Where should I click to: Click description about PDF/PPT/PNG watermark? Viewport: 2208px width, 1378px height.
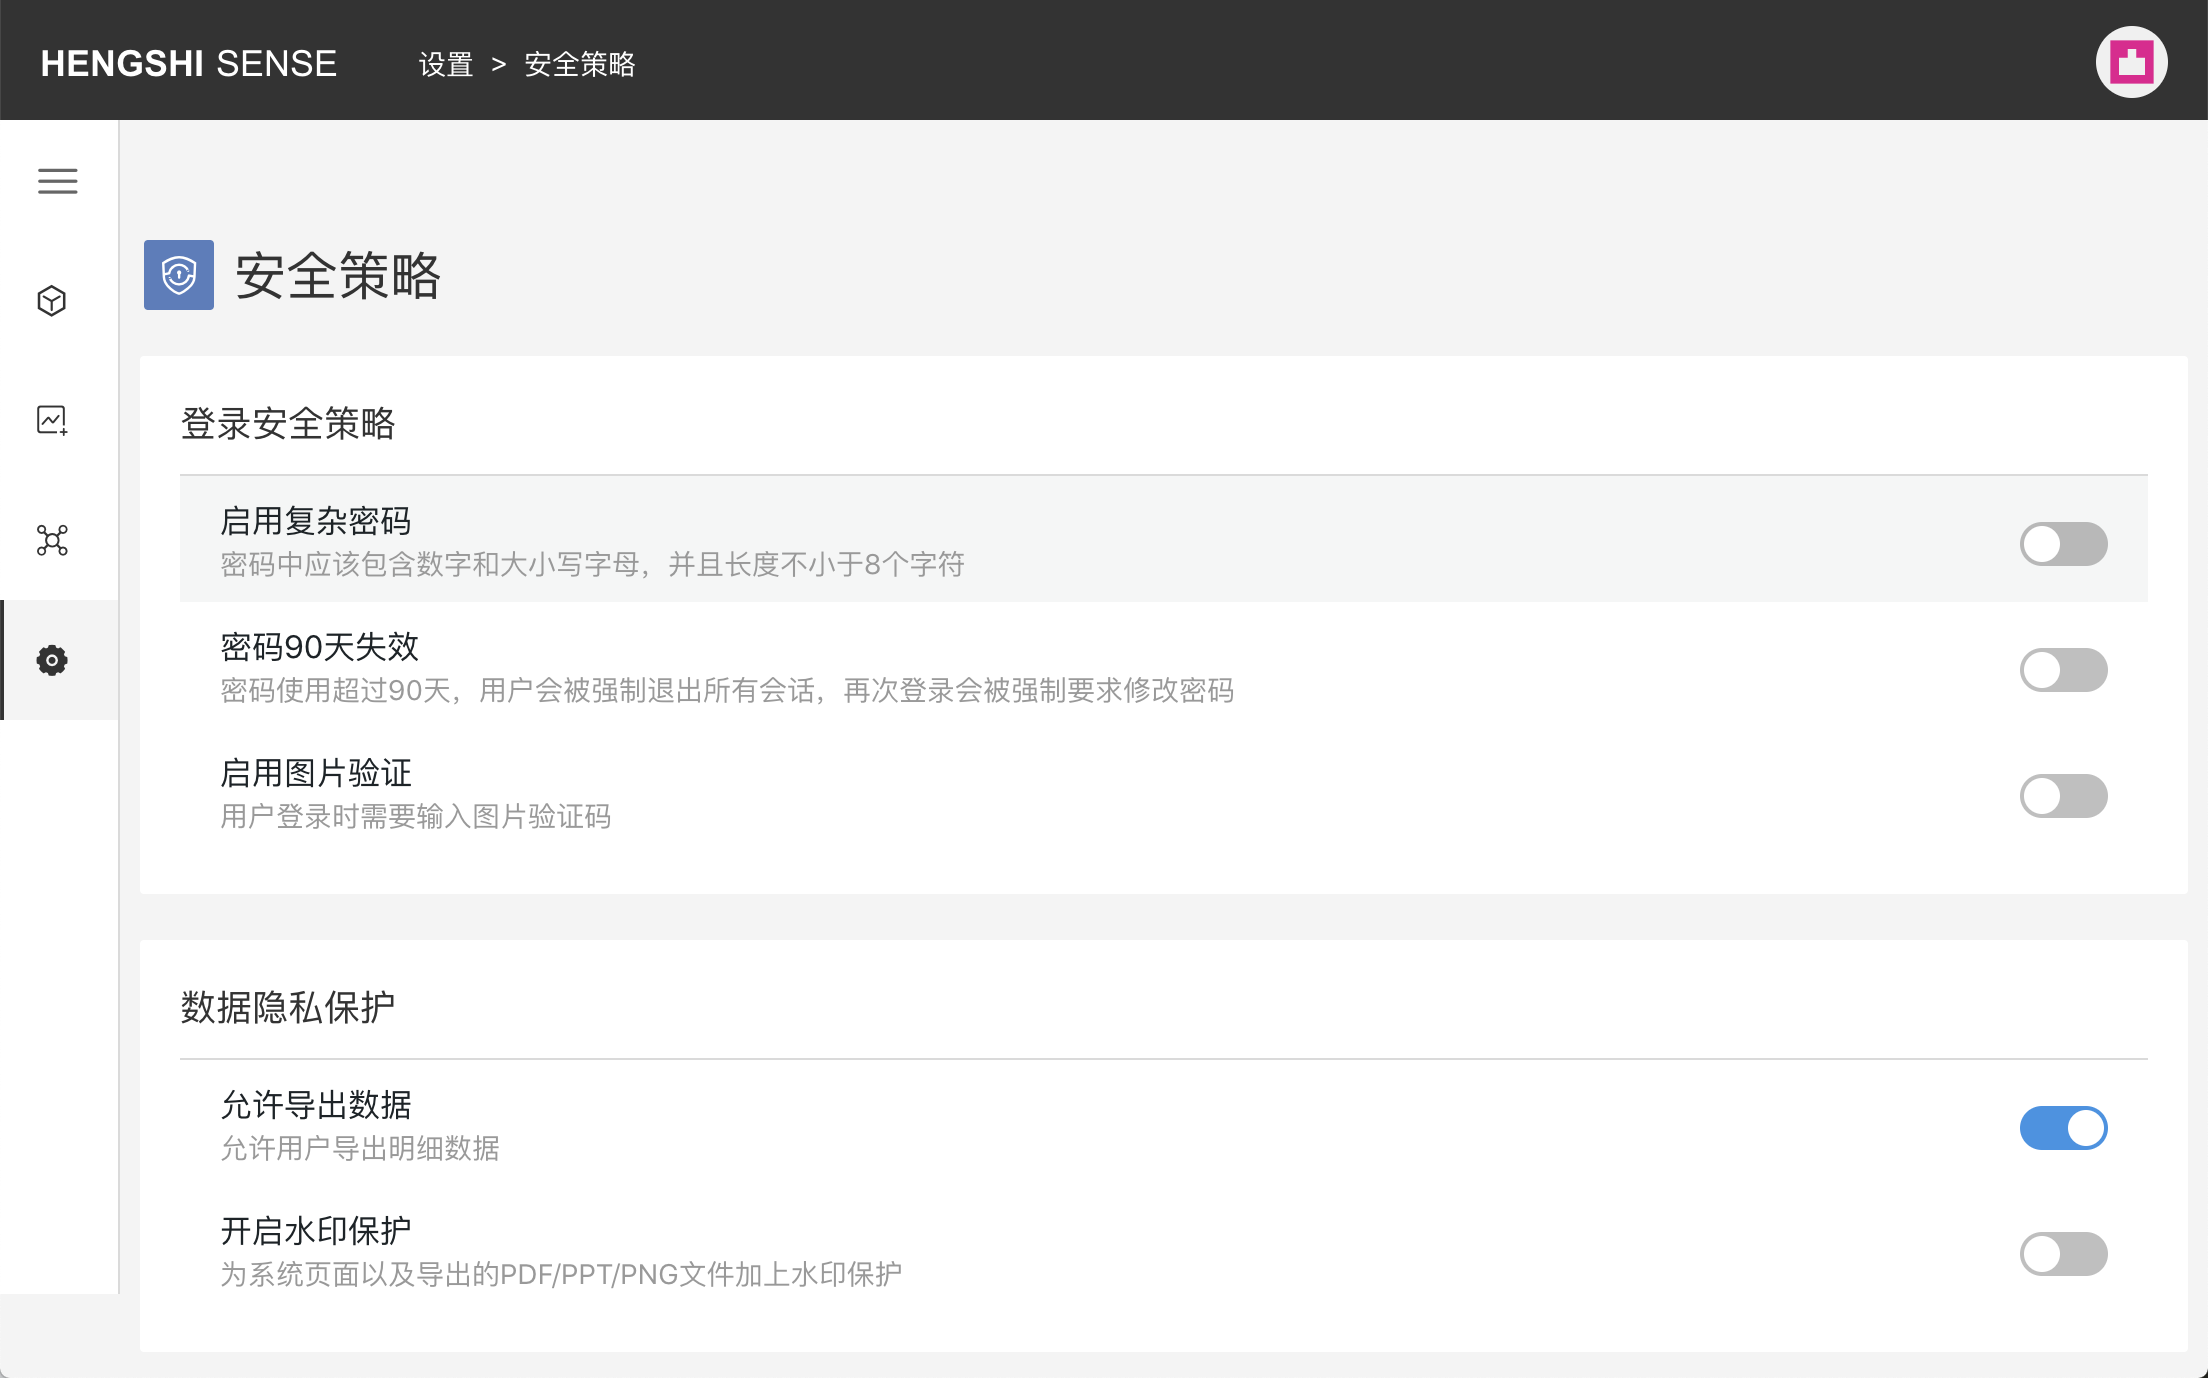561,1275
